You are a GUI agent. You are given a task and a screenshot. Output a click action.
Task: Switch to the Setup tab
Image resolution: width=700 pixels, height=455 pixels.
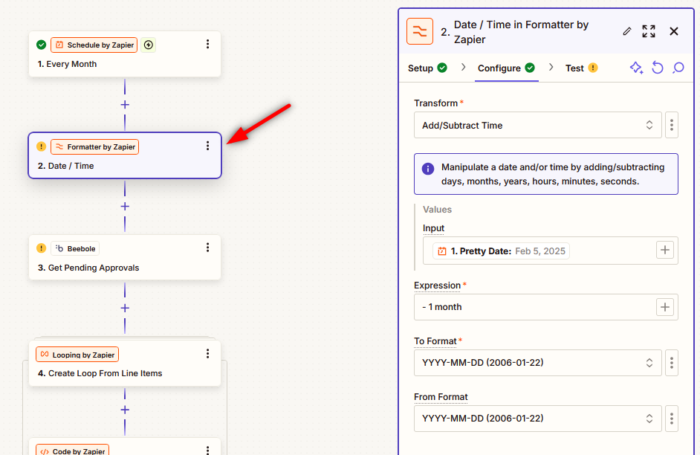click(427, 68)
